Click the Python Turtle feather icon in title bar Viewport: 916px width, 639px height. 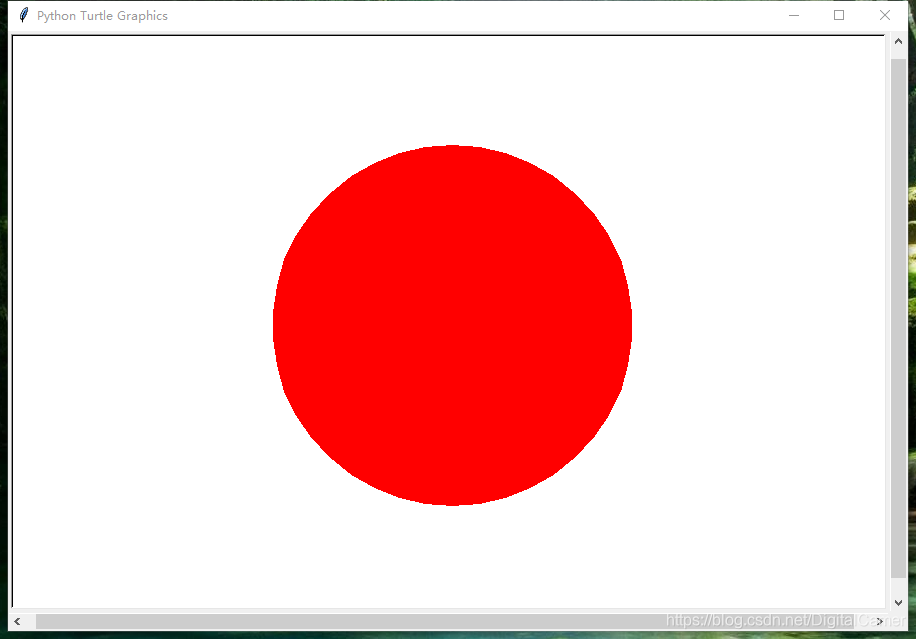coord(23,15)
